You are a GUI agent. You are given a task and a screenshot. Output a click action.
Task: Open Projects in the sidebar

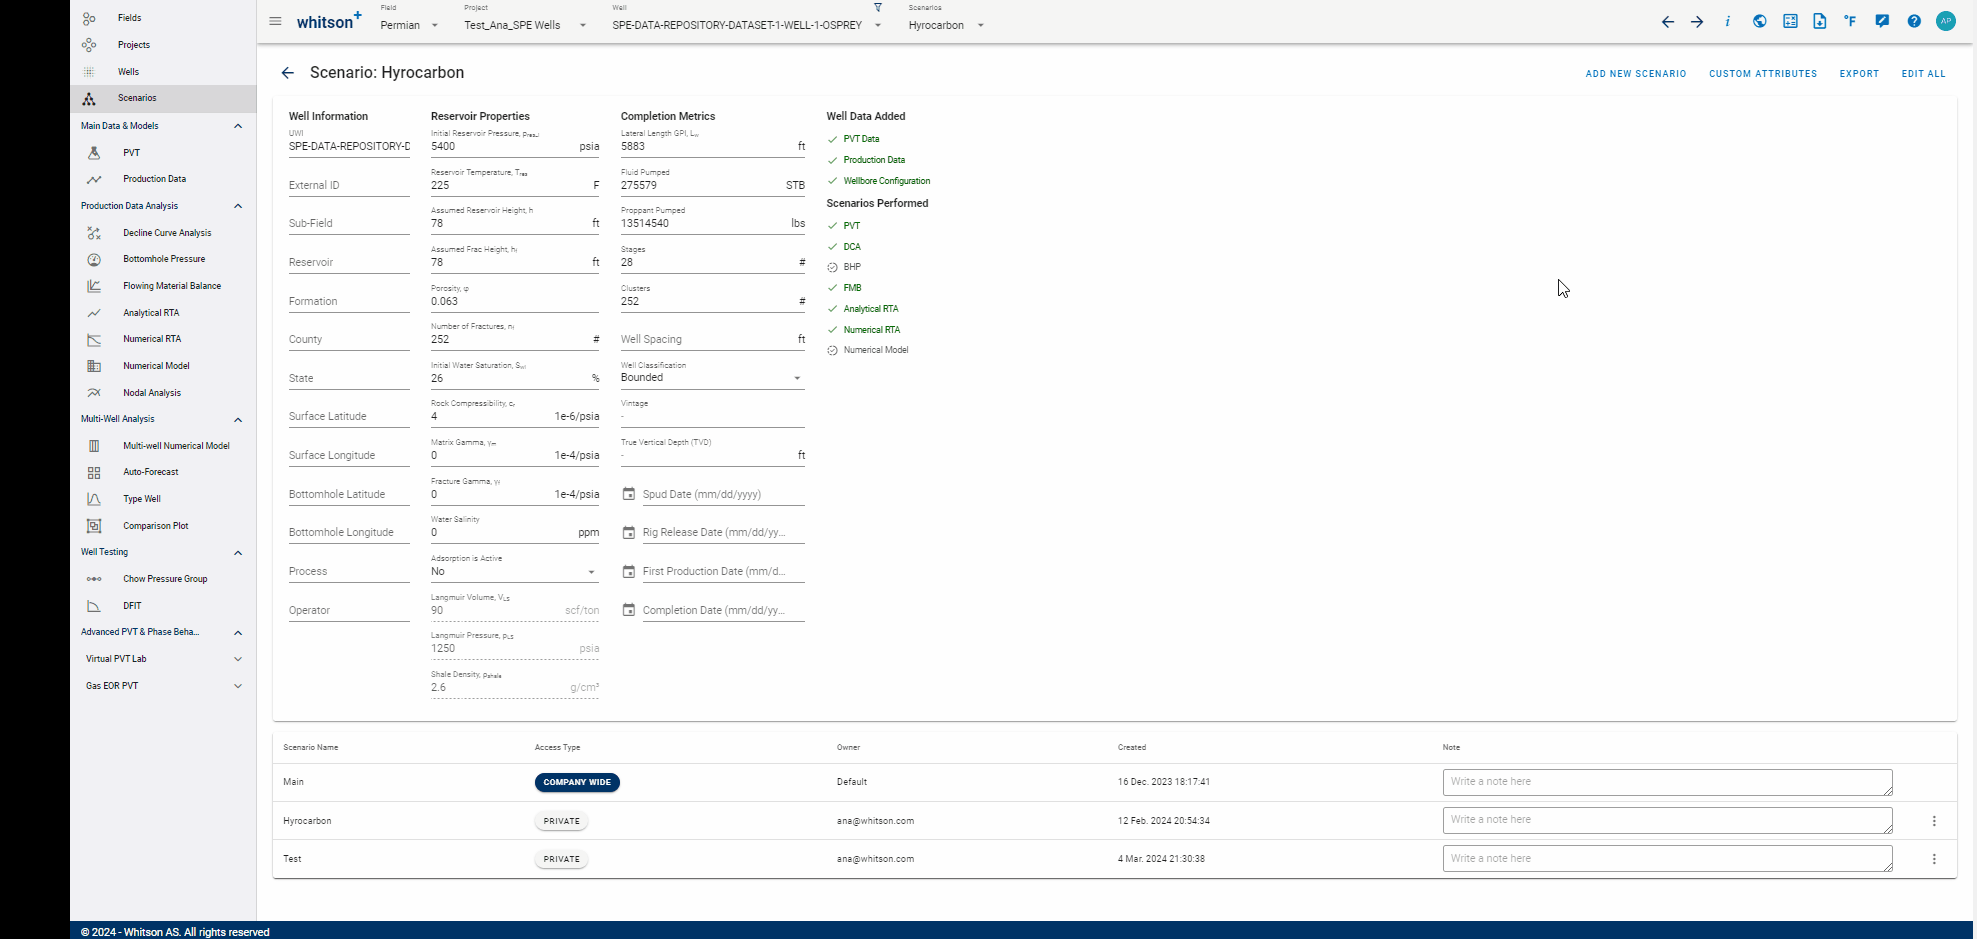[163, 45]
